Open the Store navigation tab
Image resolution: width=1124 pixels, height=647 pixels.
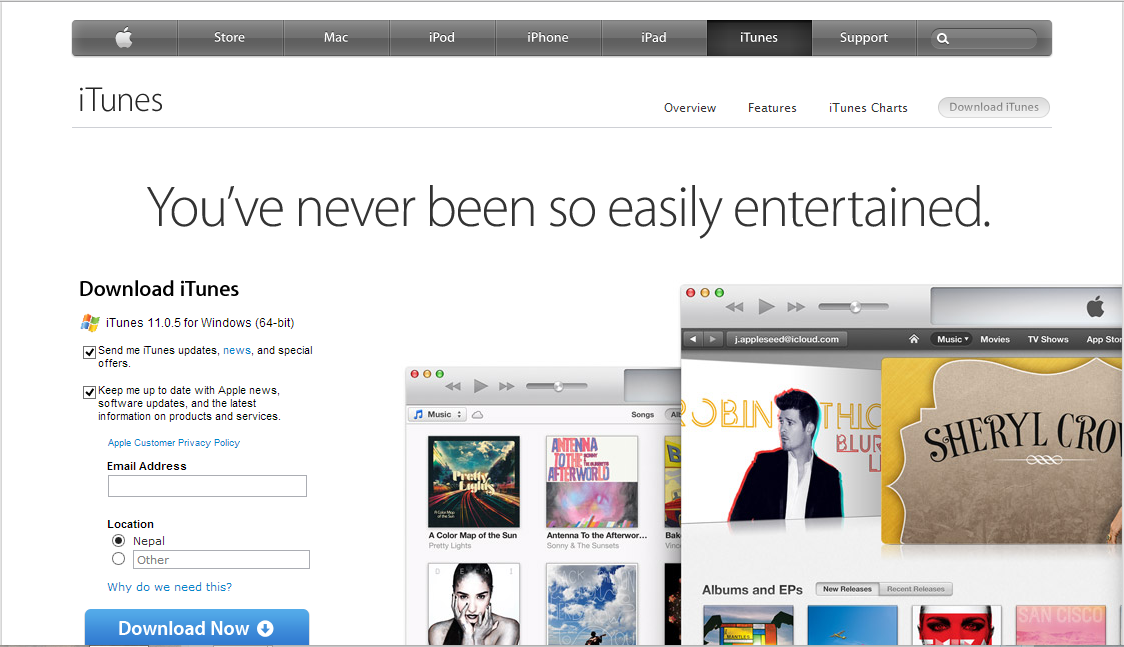229,37
